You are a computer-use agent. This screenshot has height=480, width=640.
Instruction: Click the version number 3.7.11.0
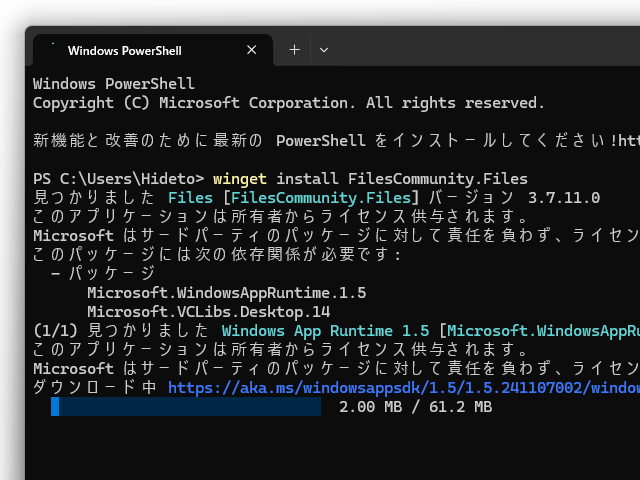point(564,198)
